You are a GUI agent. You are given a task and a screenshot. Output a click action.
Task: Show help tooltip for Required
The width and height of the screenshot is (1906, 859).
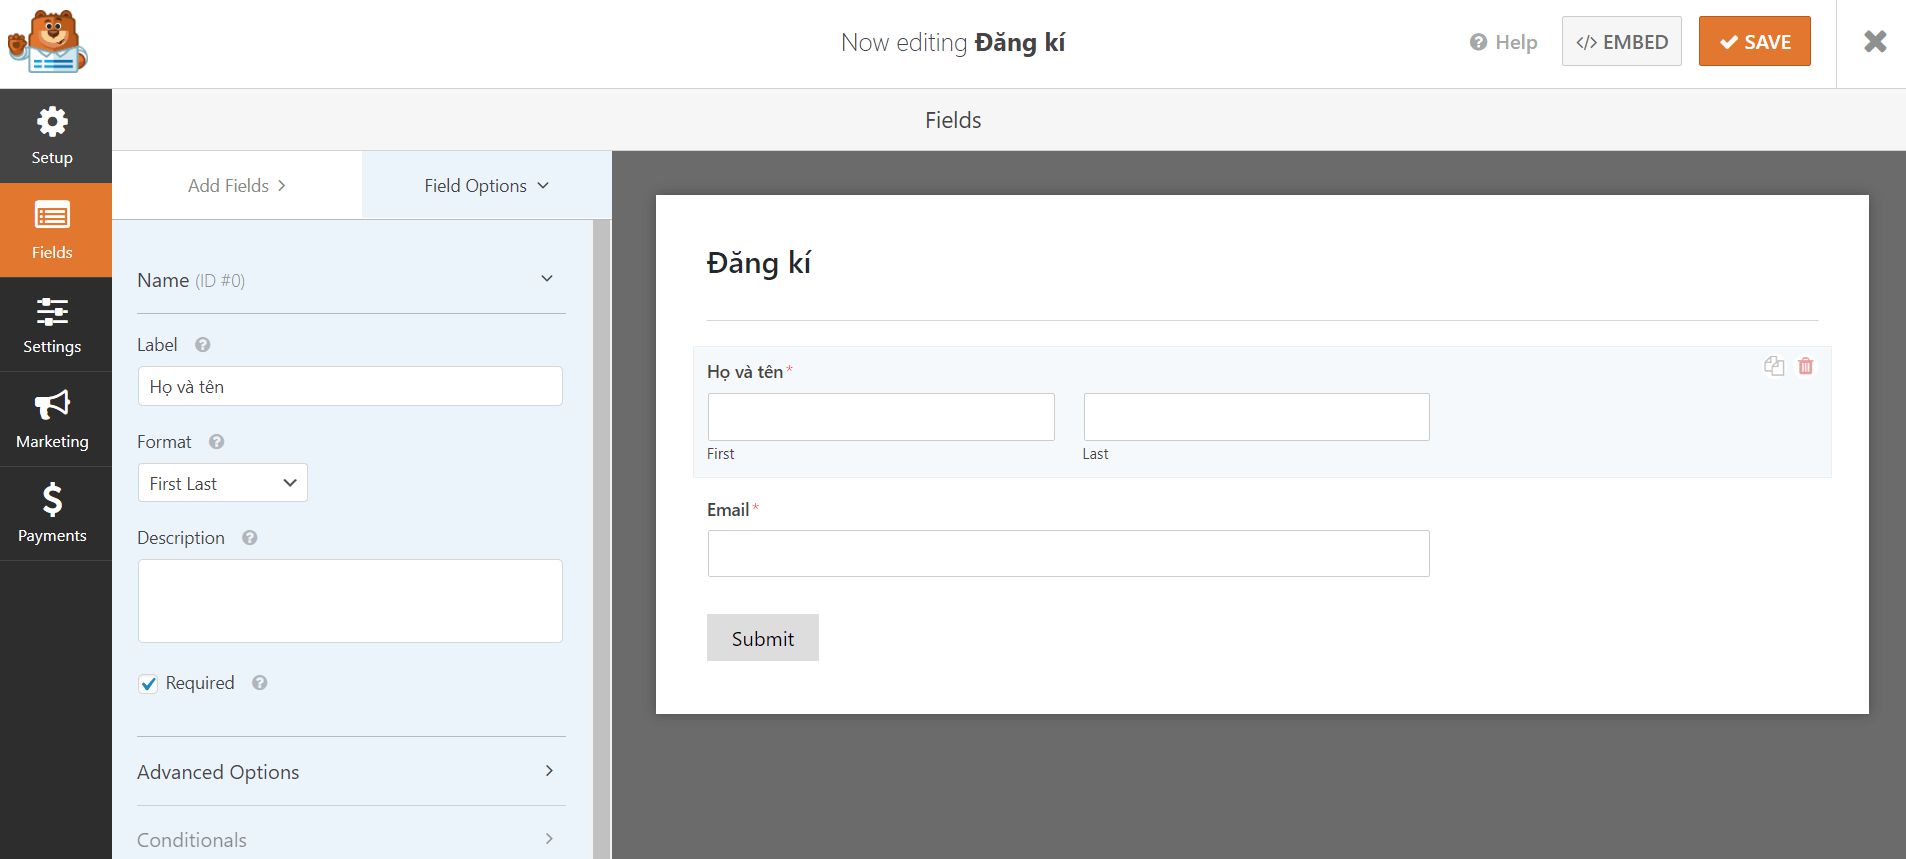point(260,683)
